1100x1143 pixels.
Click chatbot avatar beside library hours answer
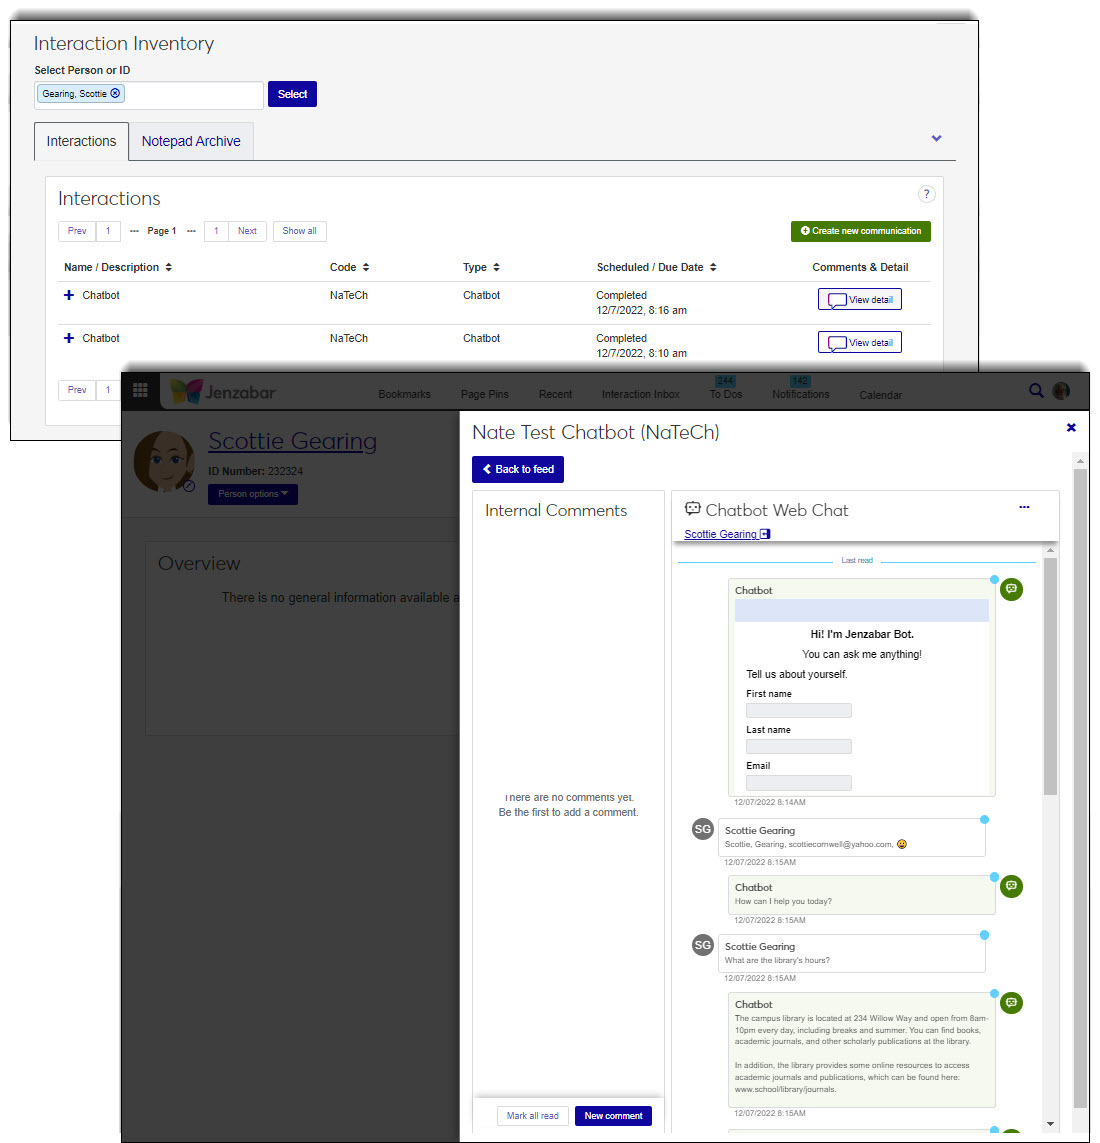coord(1011,1003)
